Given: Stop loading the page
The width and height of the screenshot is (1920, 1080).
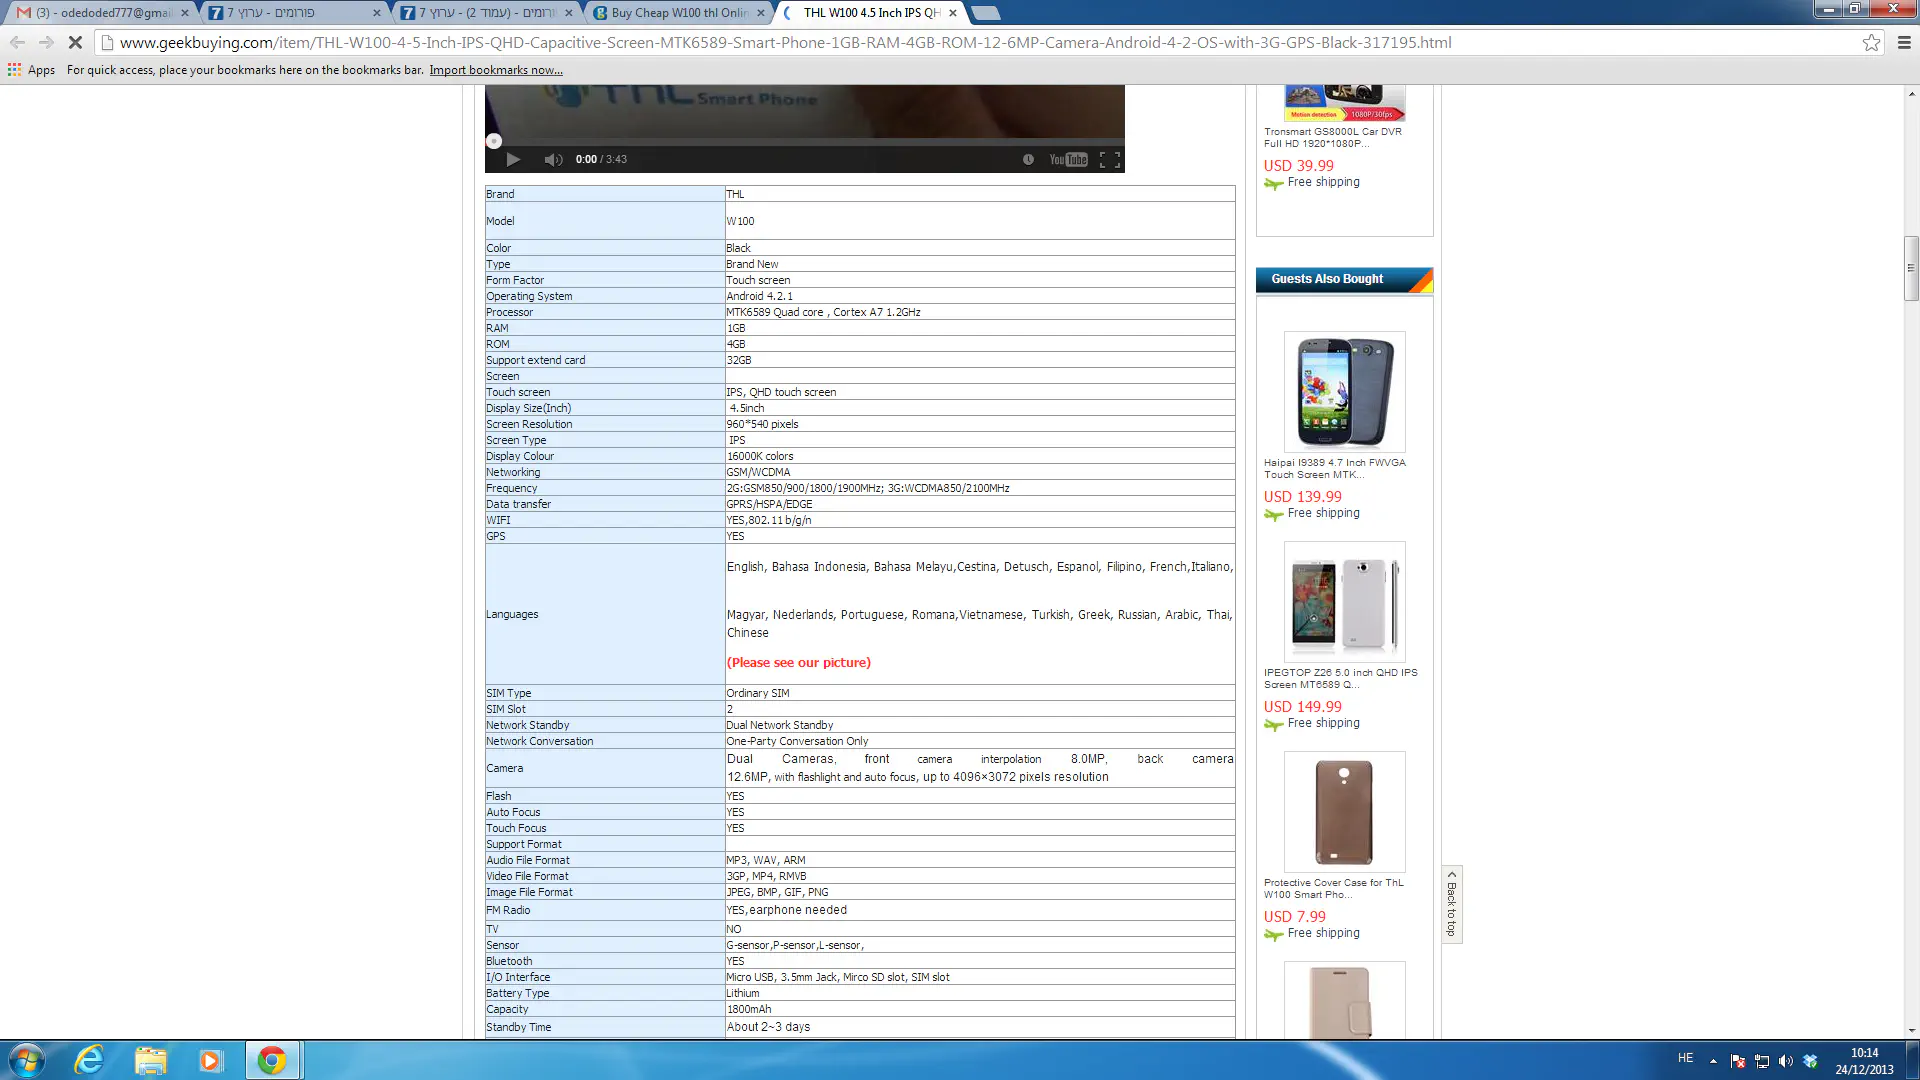Looking at the screenshot, I should coord(75,43).
